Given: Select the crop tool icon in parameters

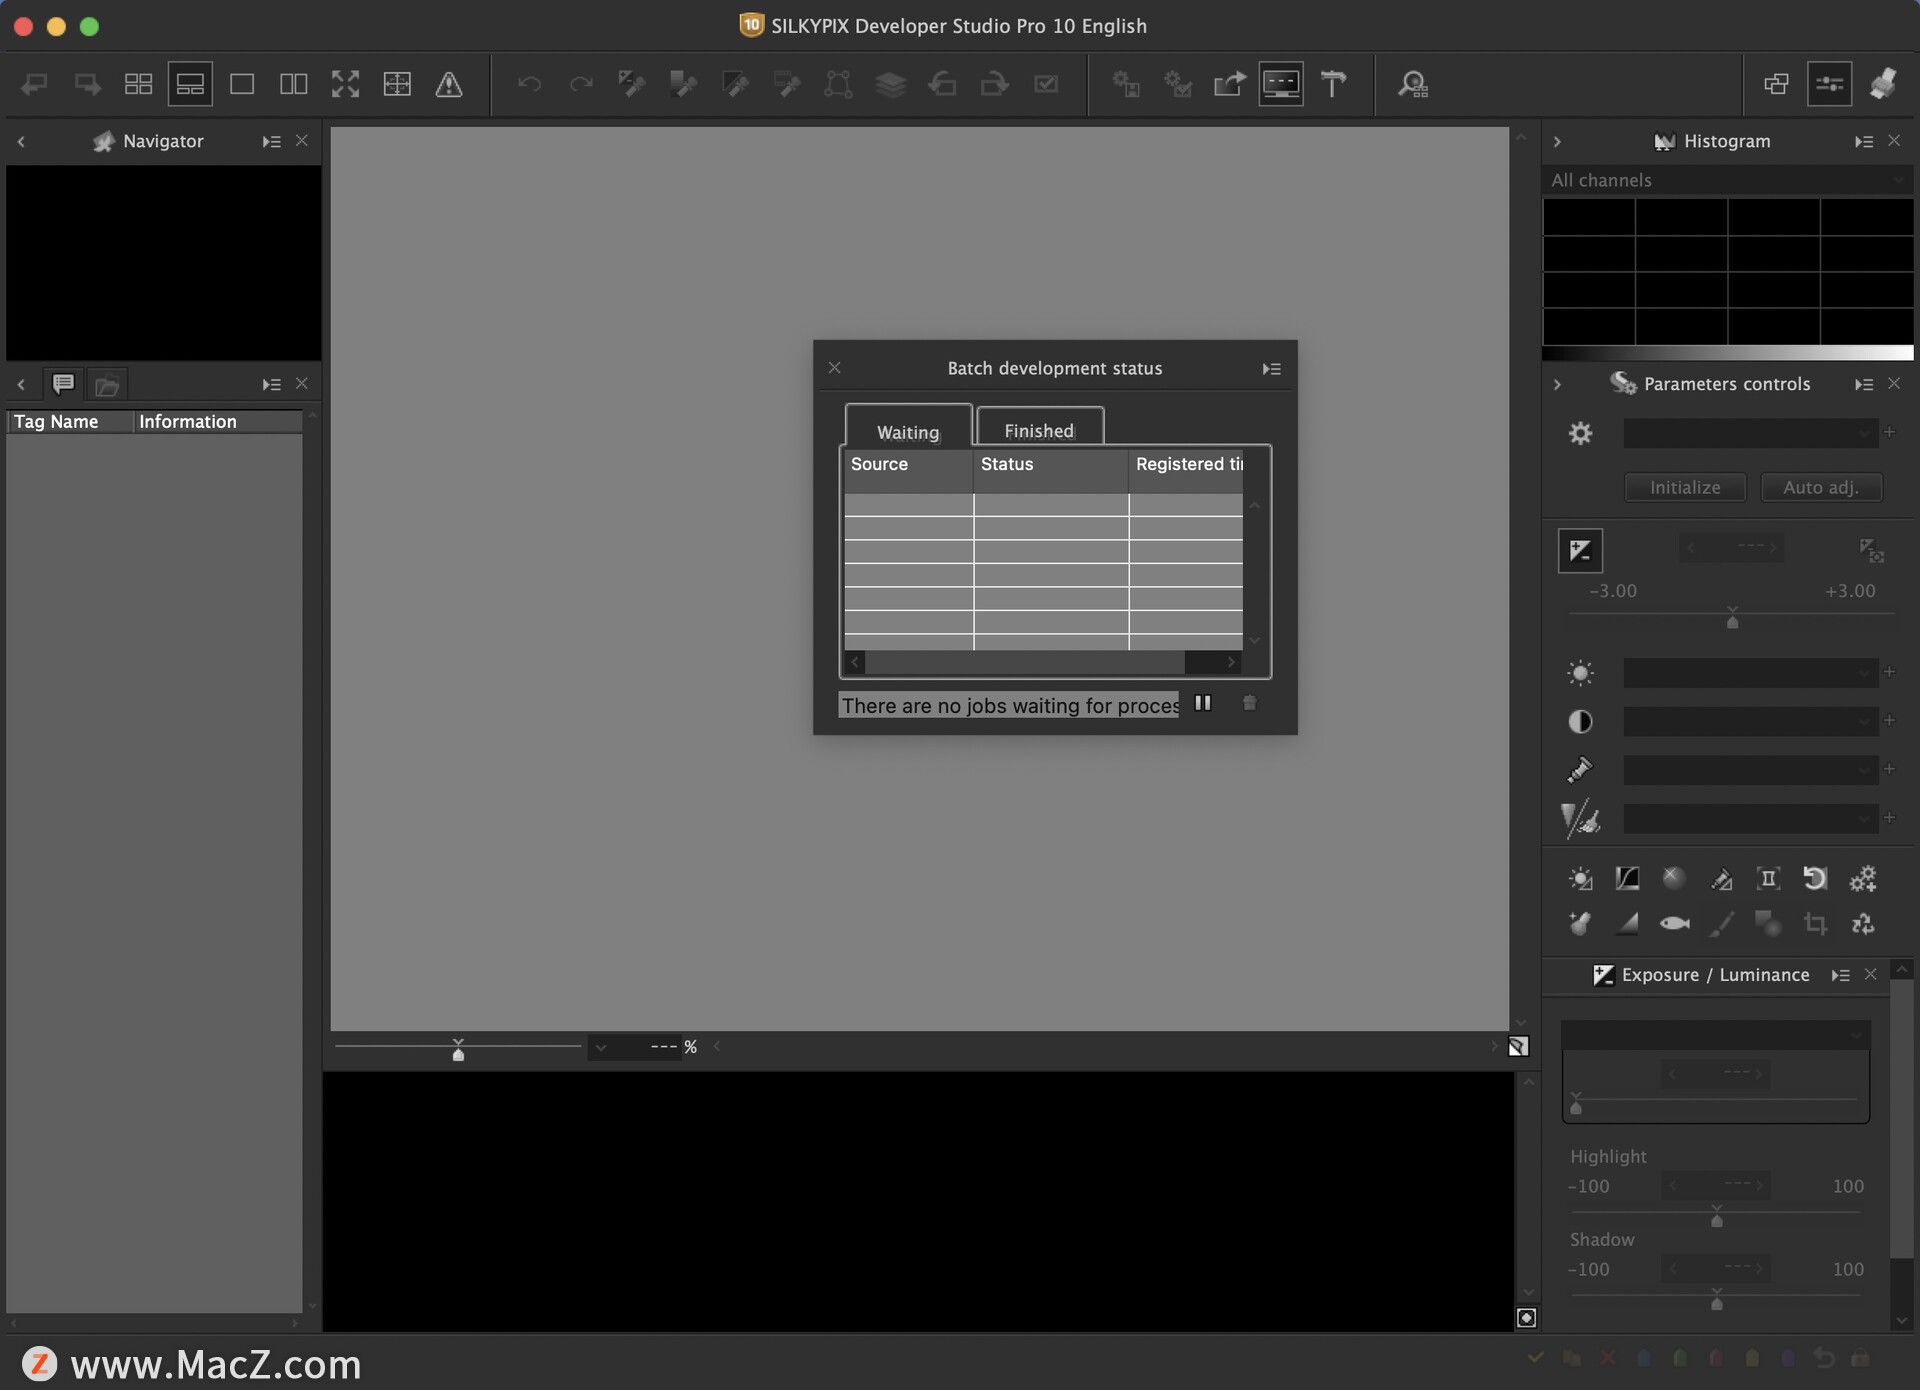Looking at the screenshot, I should tap(1815, 923).
